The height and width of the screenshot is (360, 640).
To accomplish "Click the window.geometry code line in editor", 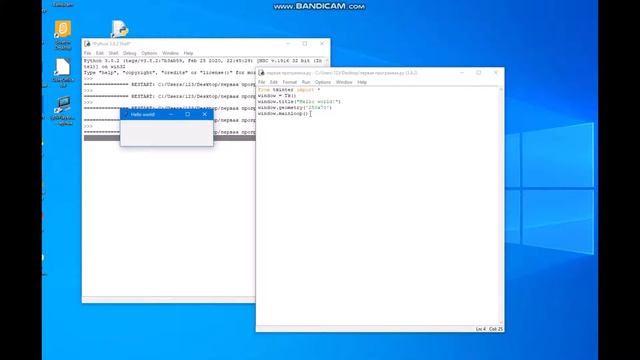I will pyautogui.click(x=295, y=107).
